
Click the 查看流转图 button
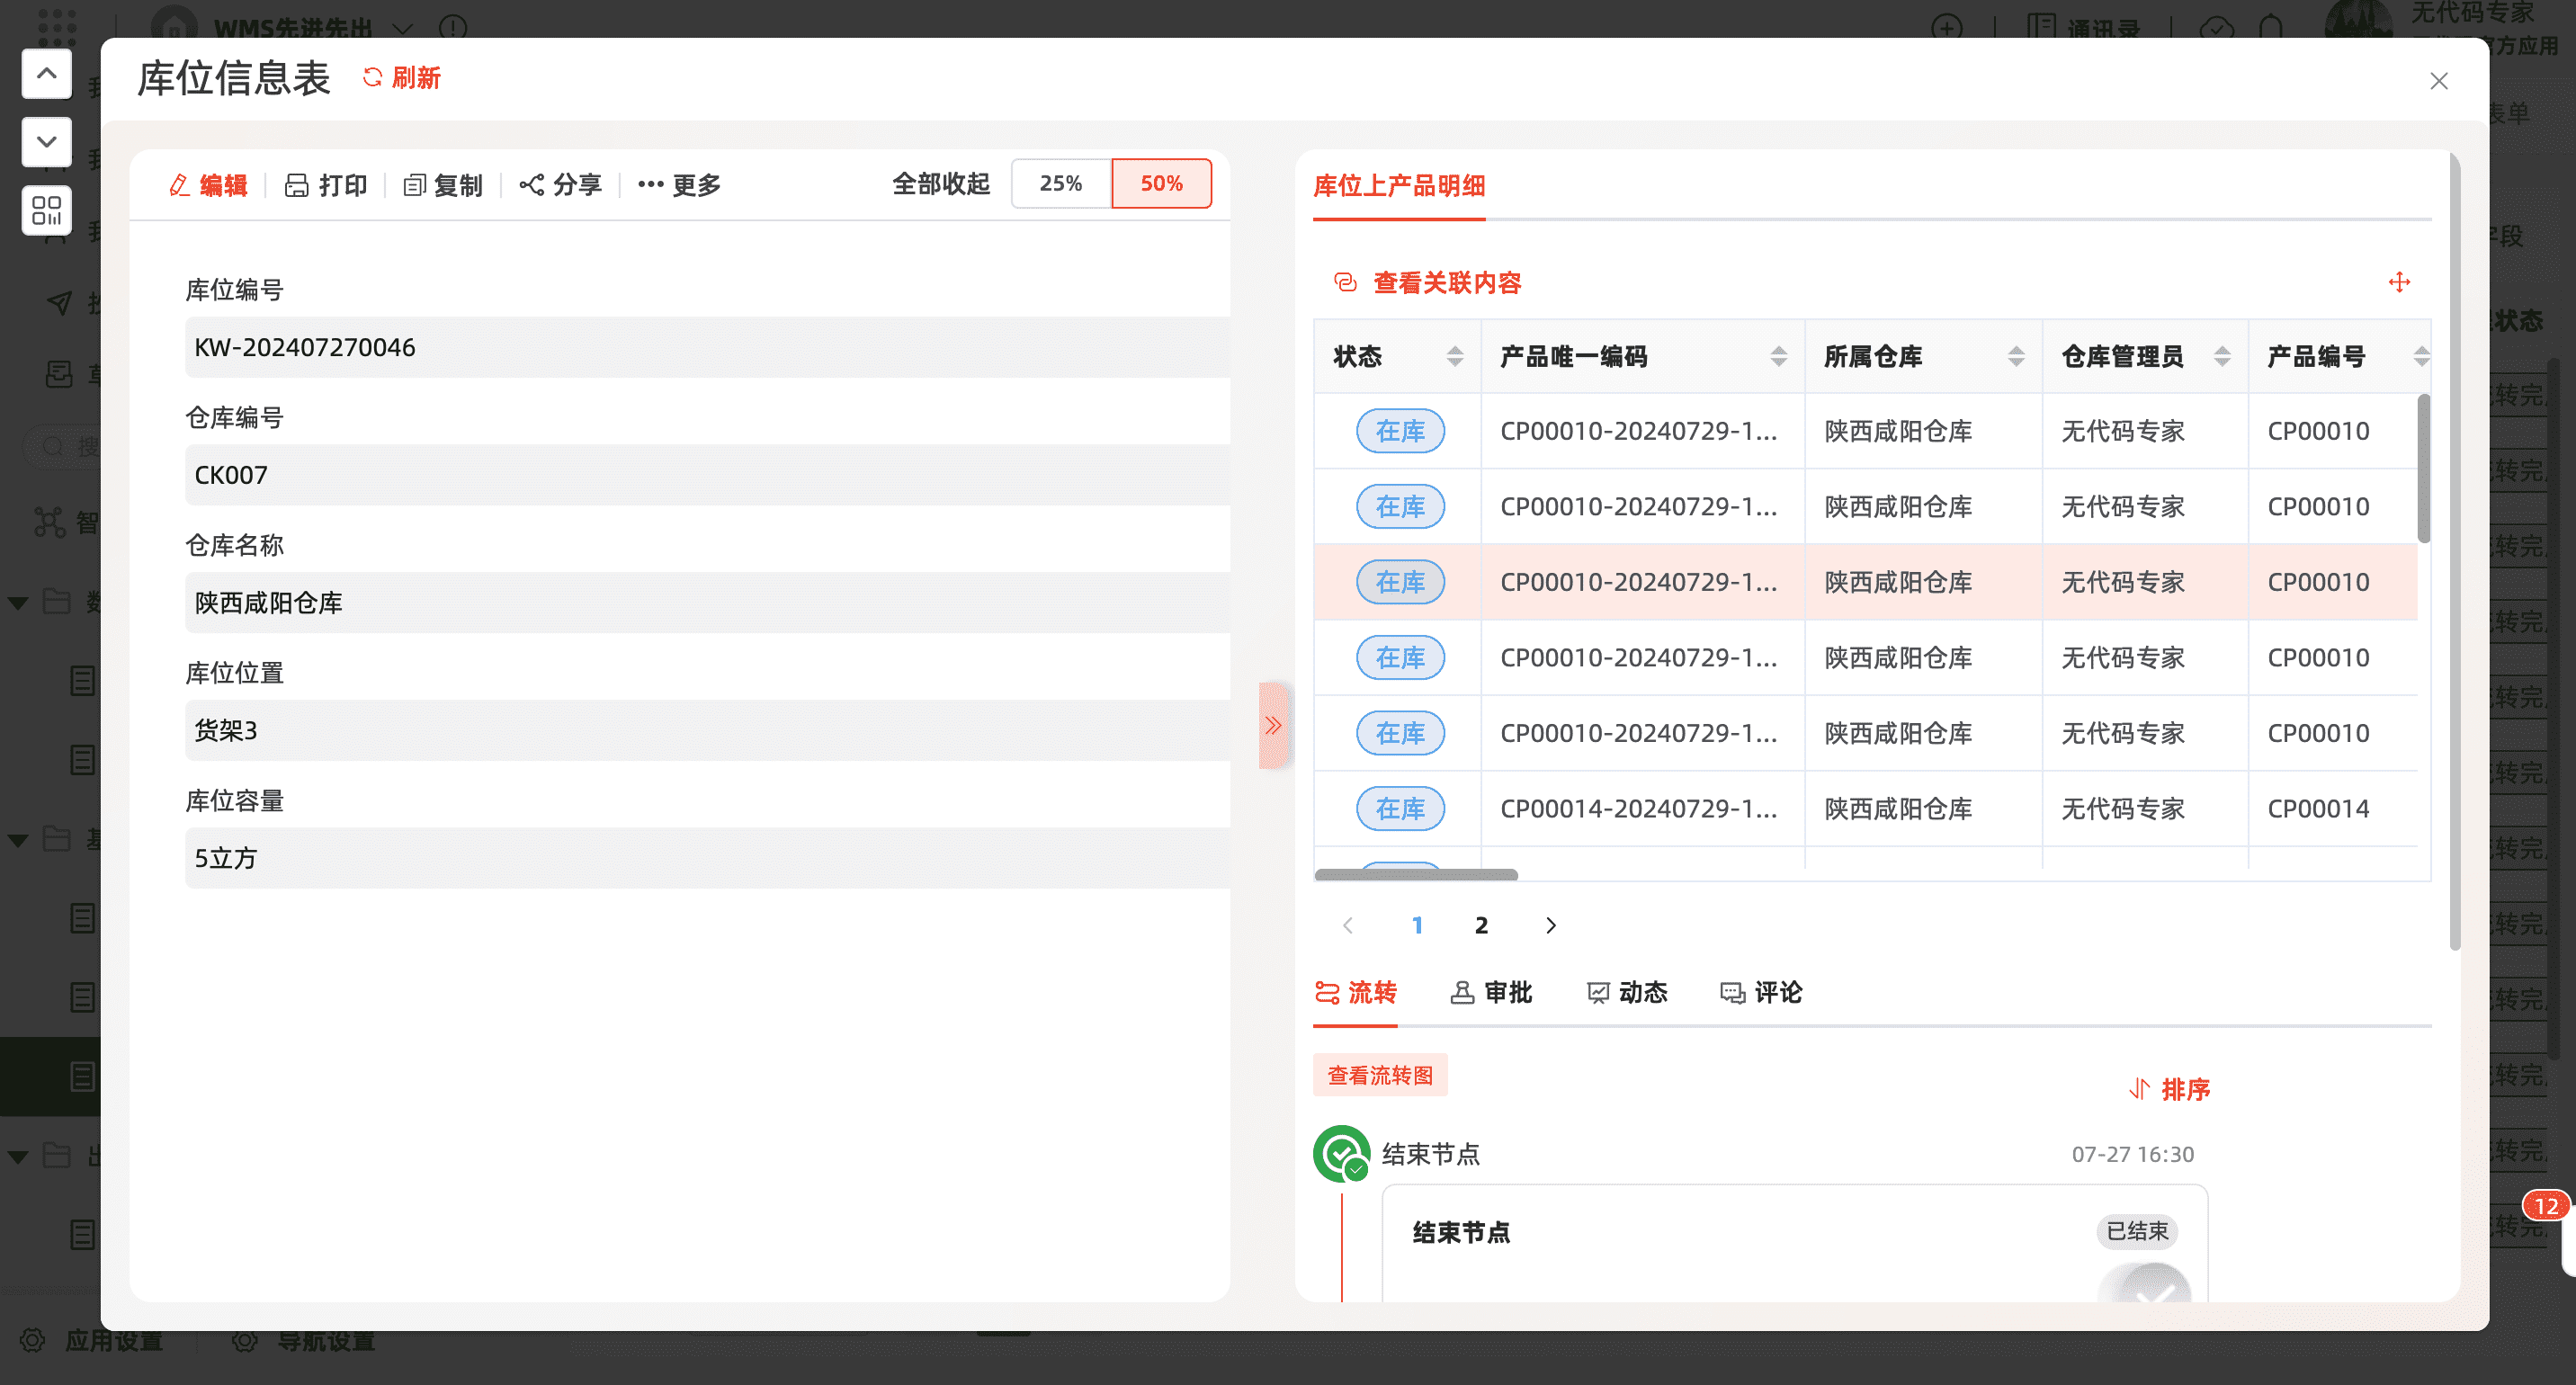1380,1075
